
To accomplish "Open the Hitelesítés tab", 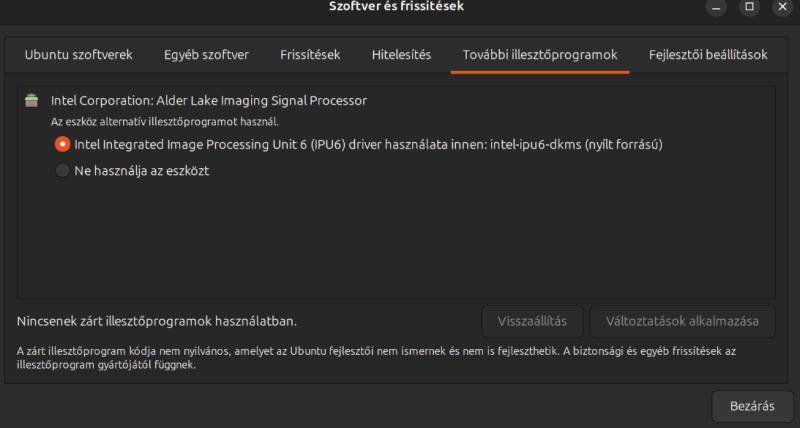I will point(401,55).
